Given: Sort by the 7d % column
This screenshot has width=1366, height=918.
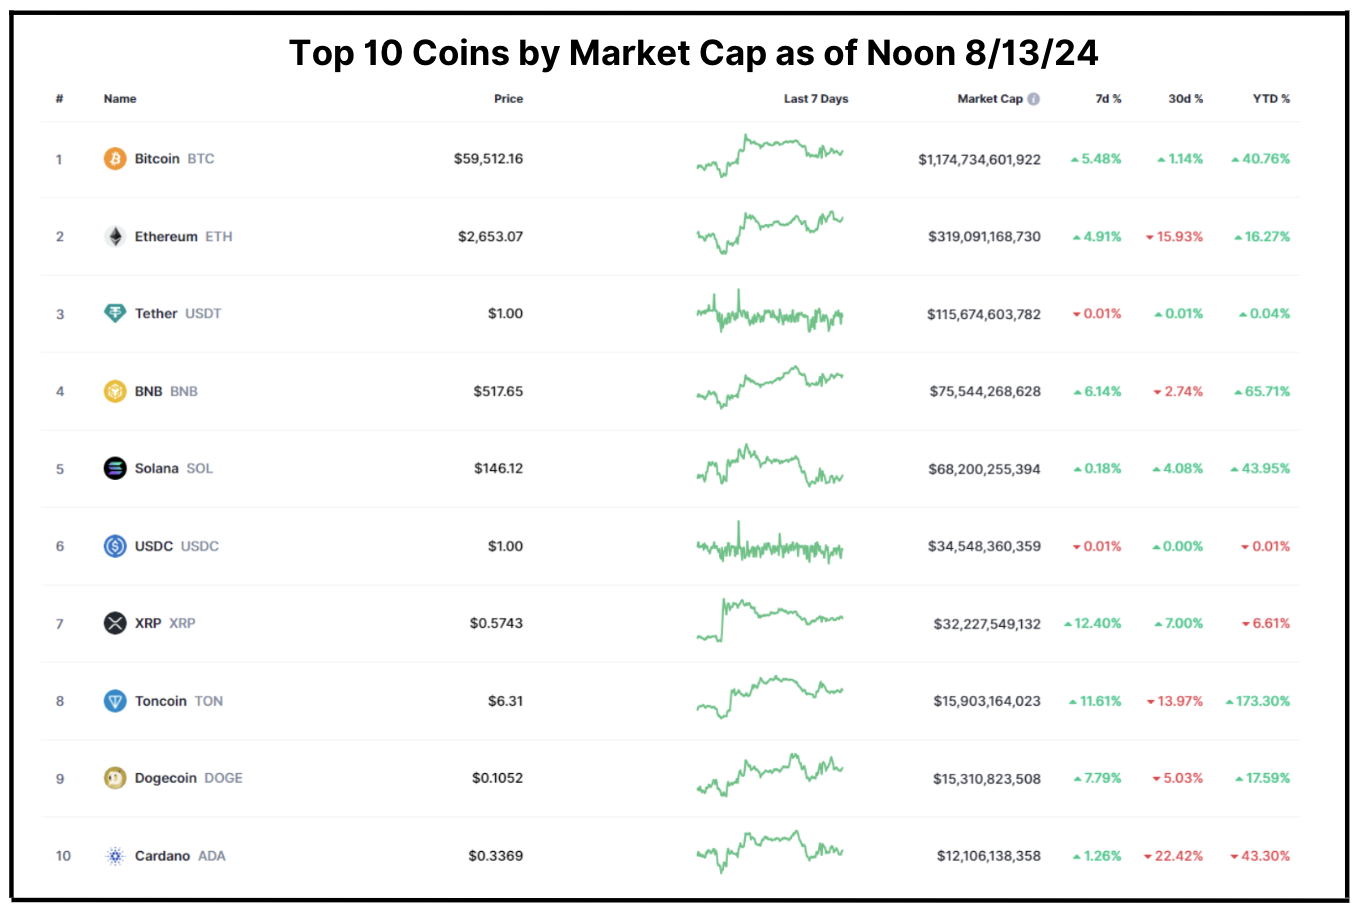Looking at the screenshot, I should click(x=1107, y=98).
